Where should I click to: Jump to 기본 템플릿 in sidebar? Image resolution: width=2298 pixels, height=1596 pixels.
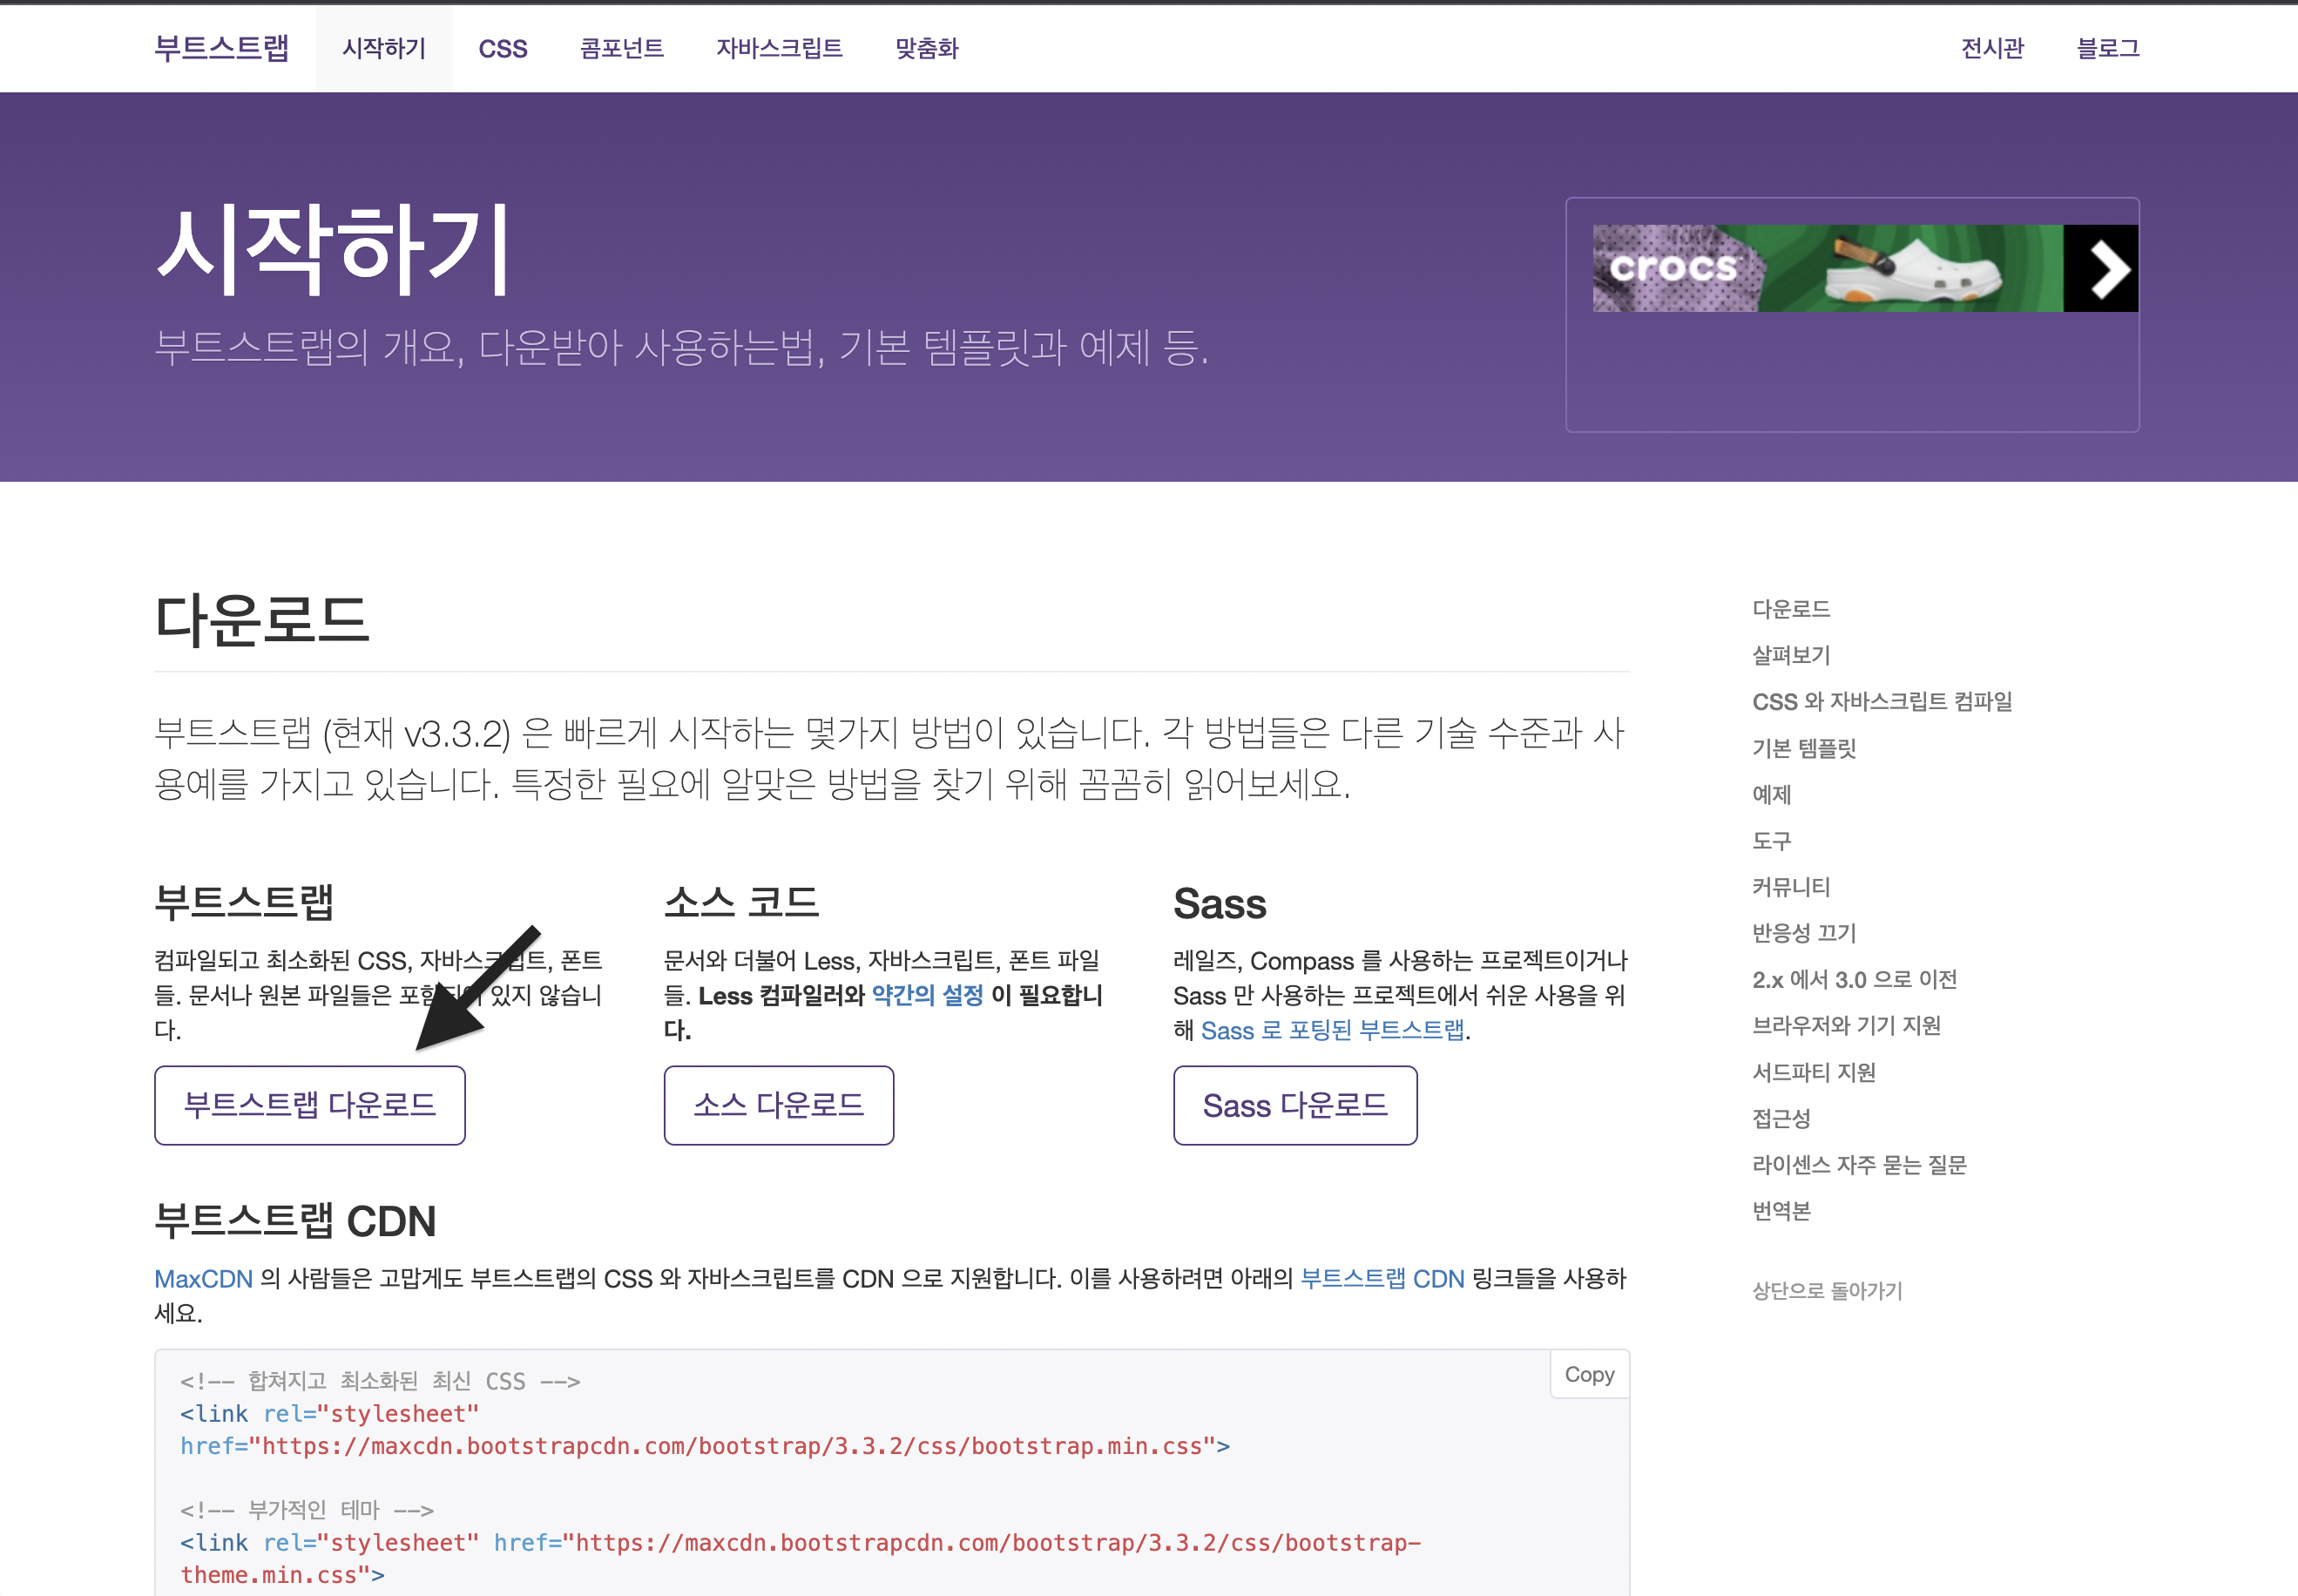point(1804,748)
